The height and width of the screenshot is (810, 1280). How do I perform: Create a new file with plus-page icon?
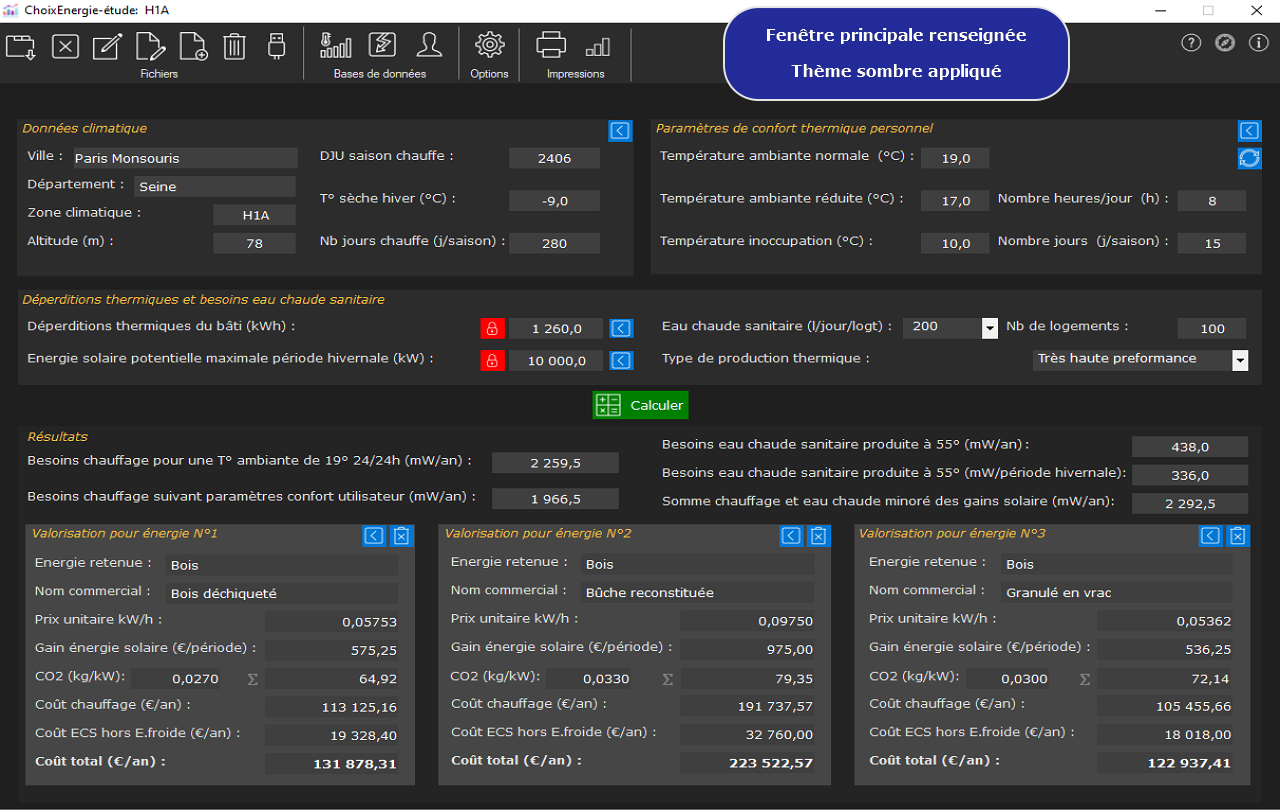193,47
